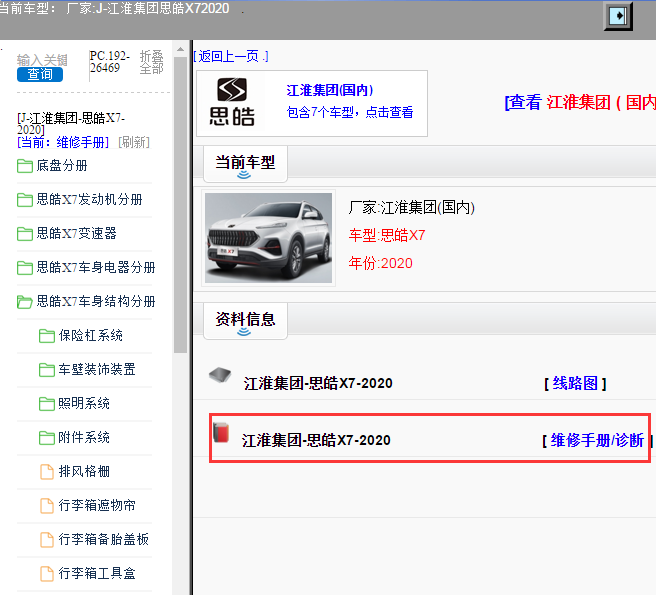This screenshot has width=656, height=595.
Task: Open the 思皓X7车身电器分册 folder icon
Action: [25, 267]
